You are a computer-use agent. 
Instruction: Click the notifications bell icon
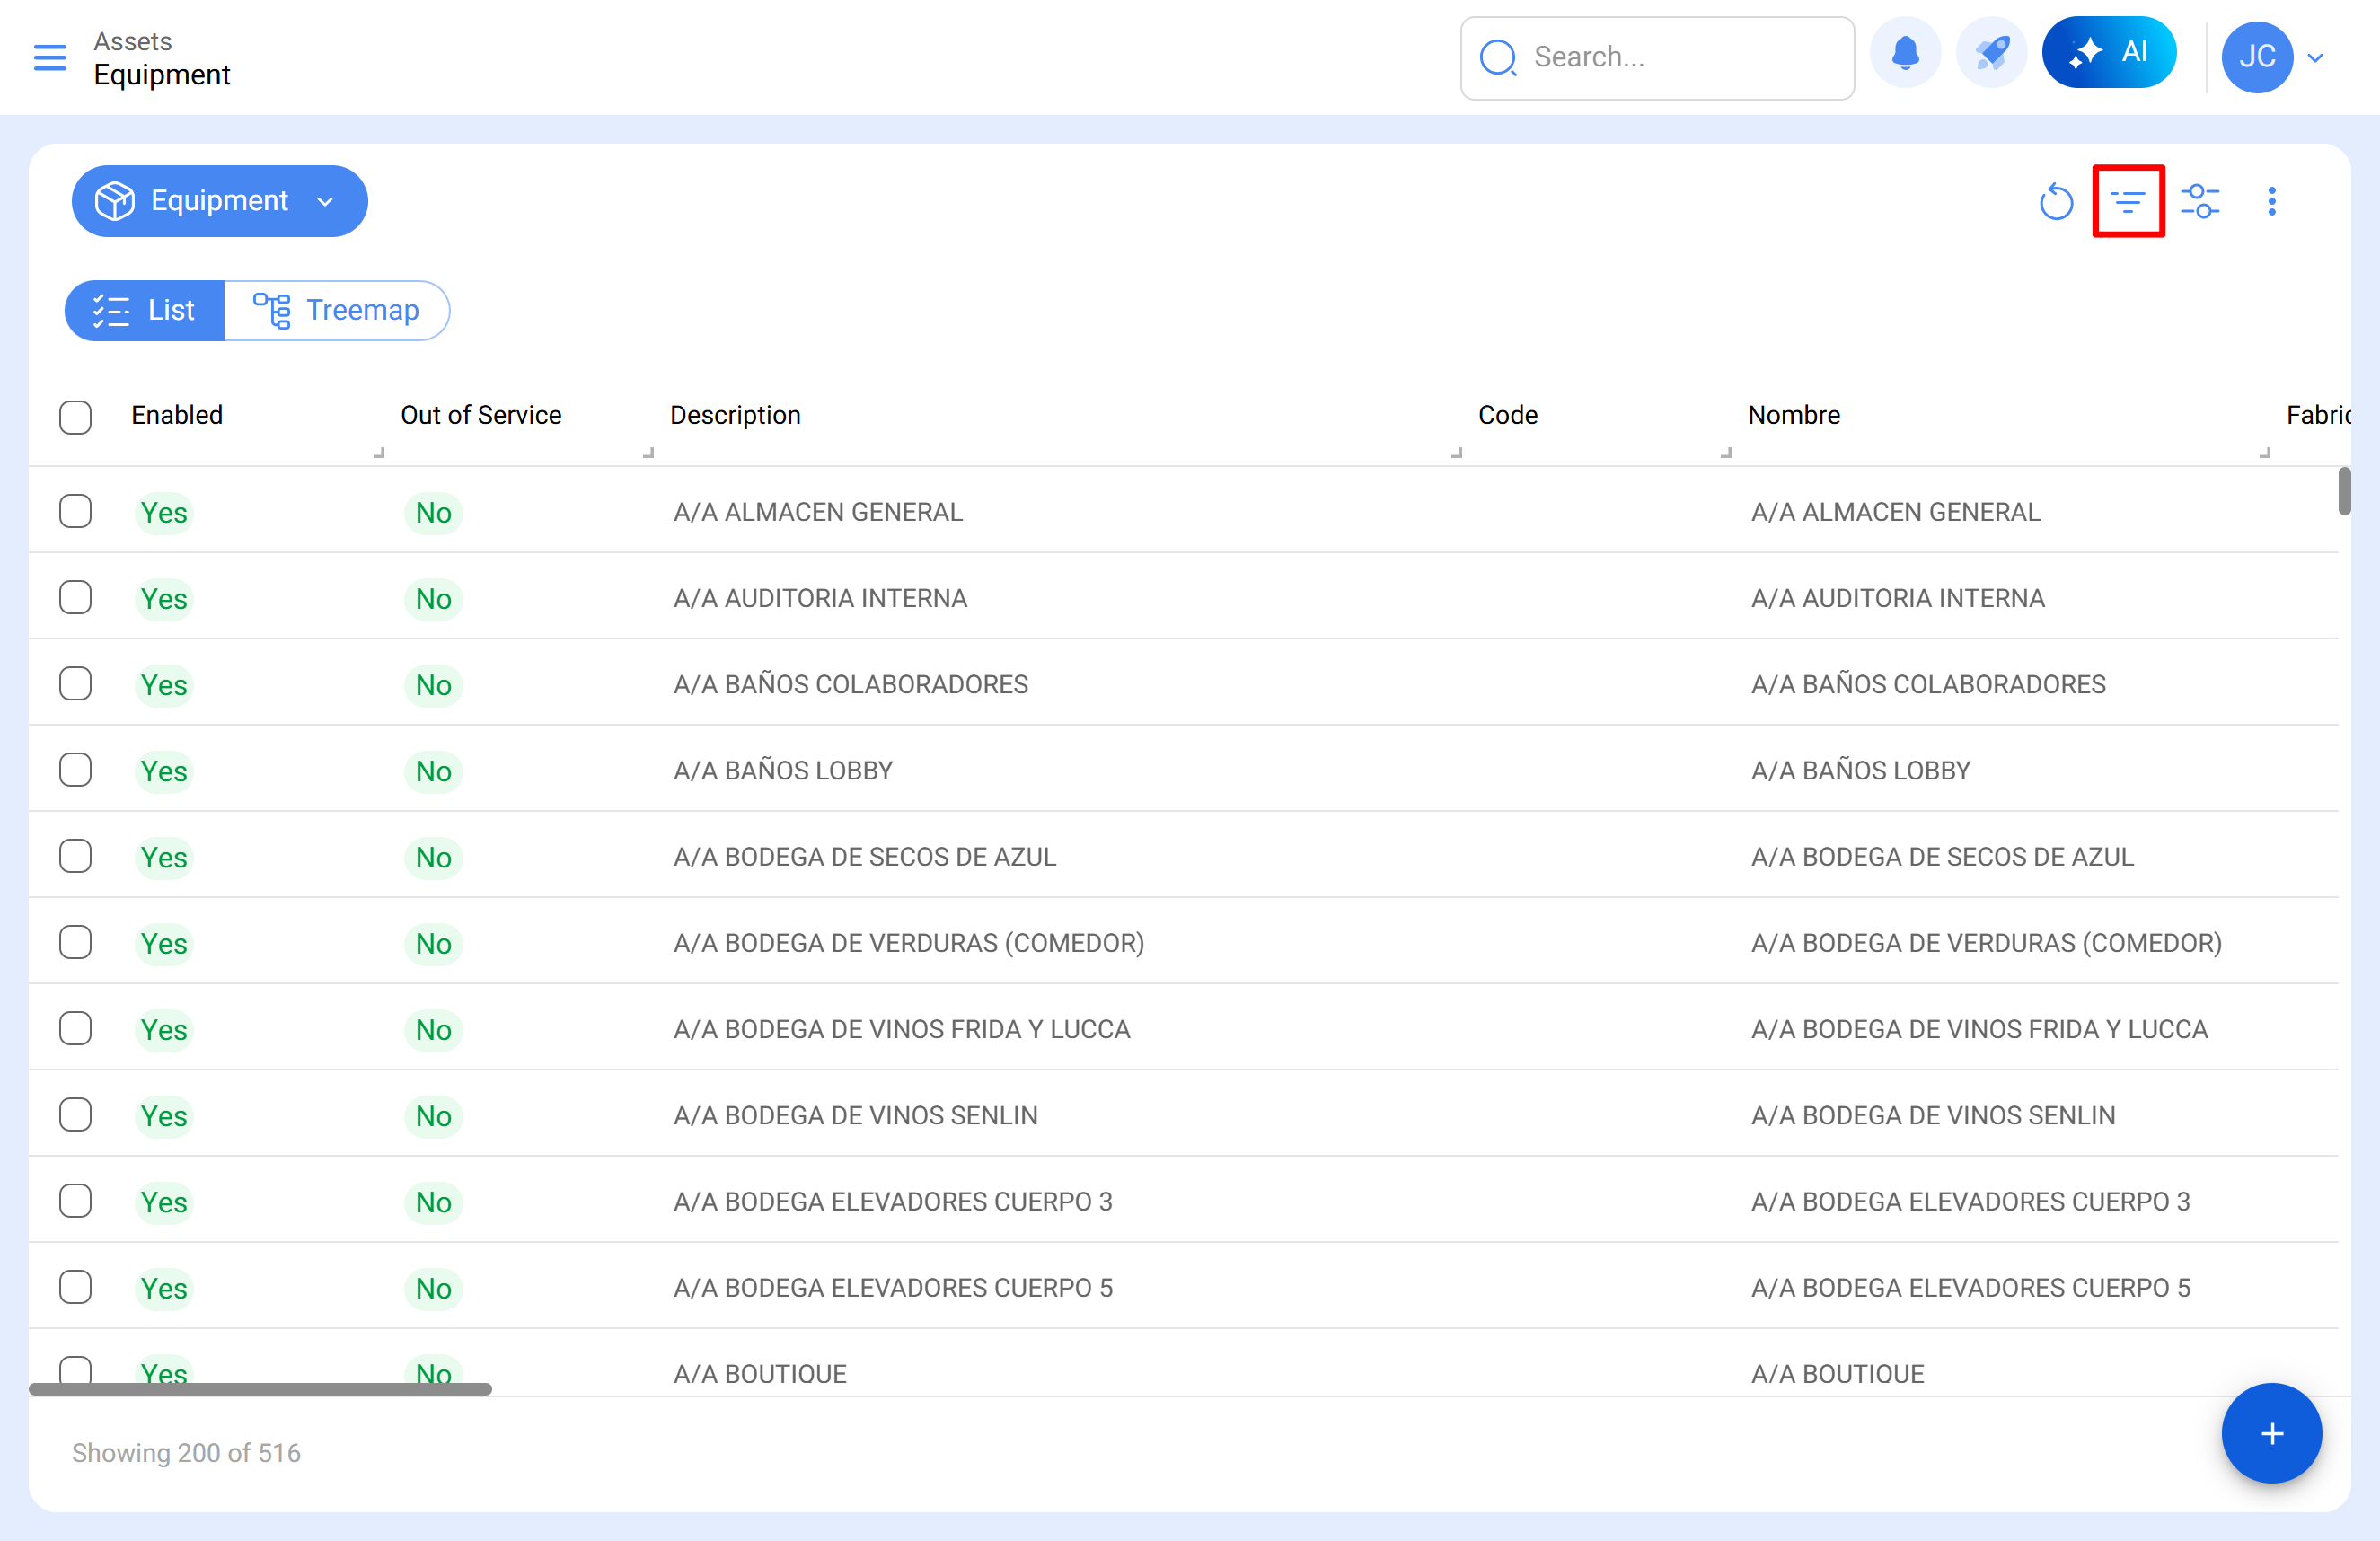[x=1905, y=54]
